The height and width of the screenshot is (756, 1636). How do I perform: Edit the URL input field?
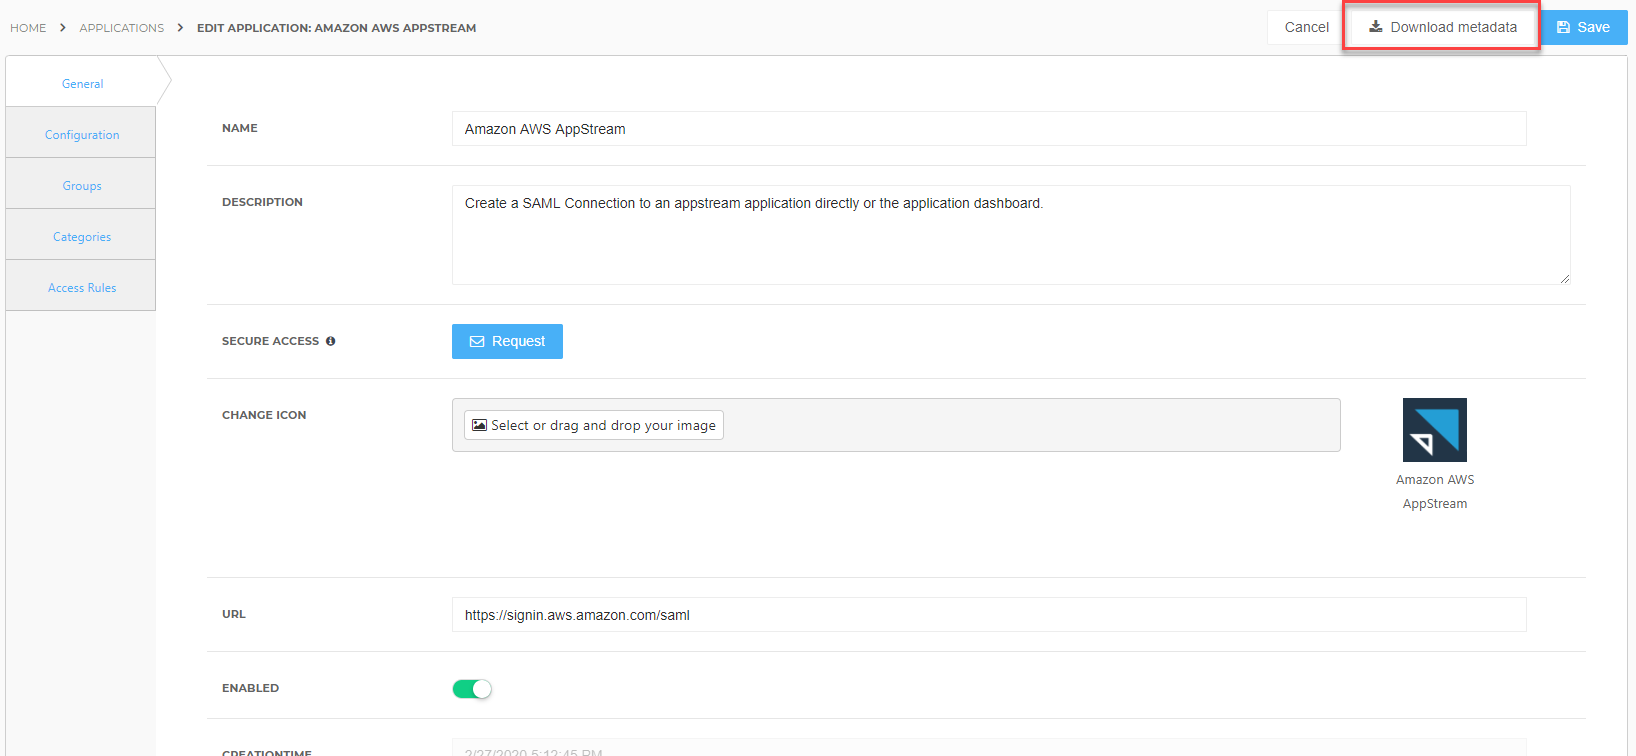989,615
